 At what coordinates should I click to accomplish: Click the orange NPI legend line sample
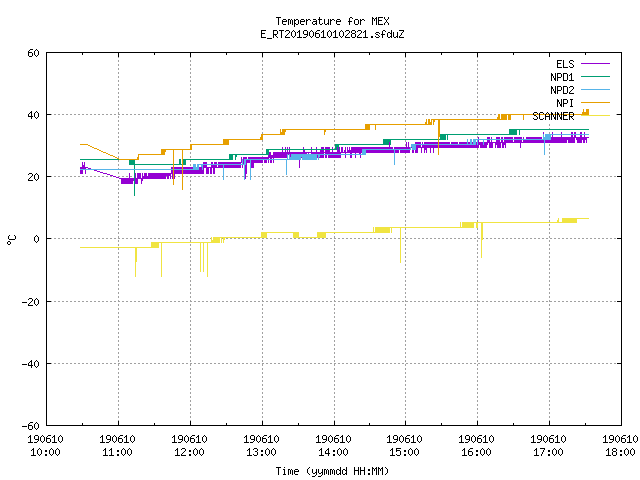595,102
